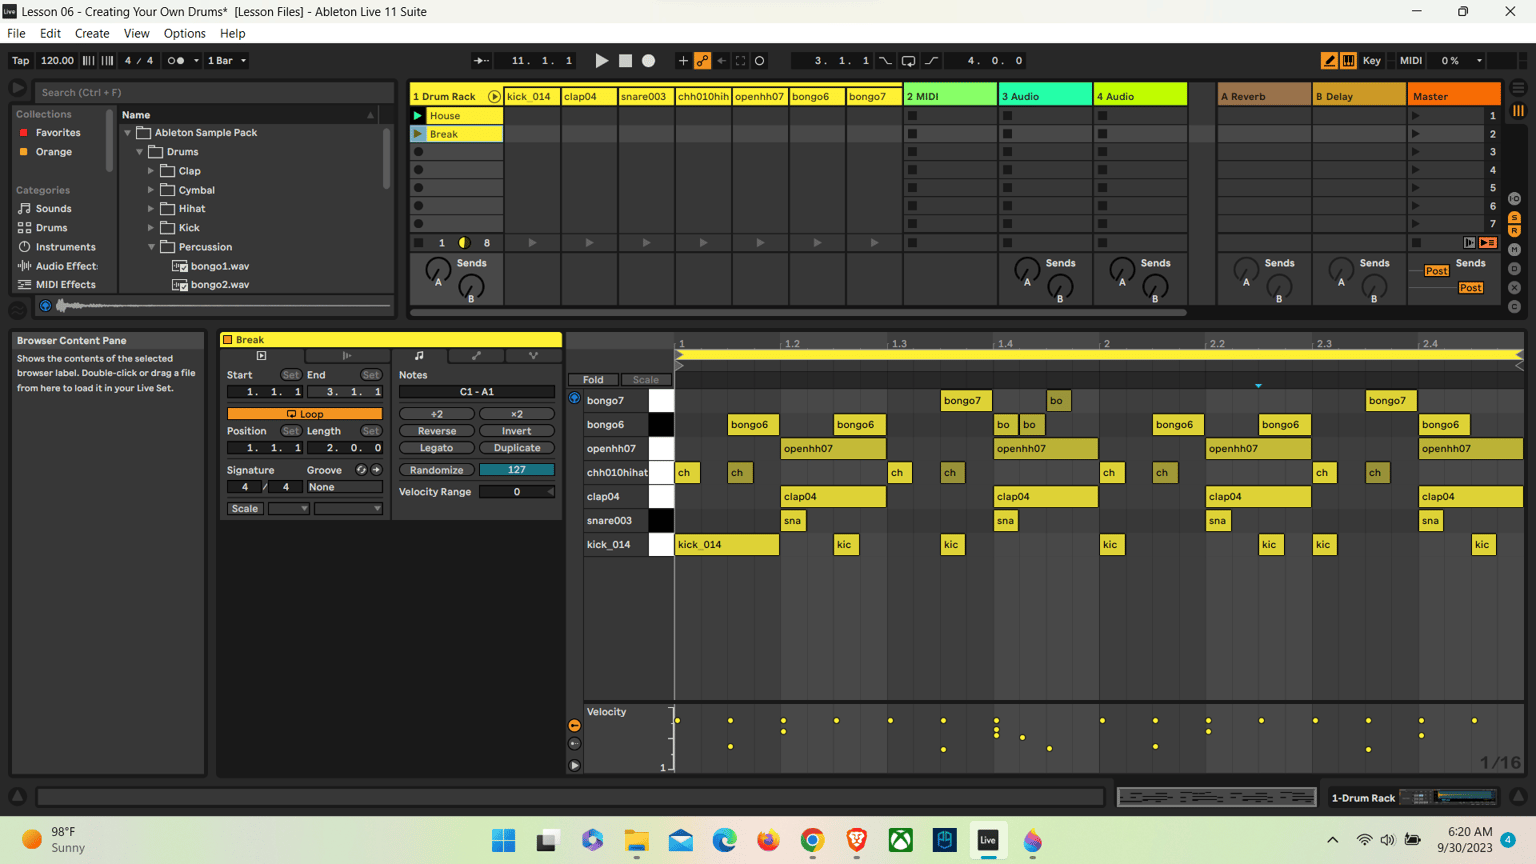Click the Clip launch tab icon
The width and height of the screenshot is (1536, 864).
(x=262, y=356)
